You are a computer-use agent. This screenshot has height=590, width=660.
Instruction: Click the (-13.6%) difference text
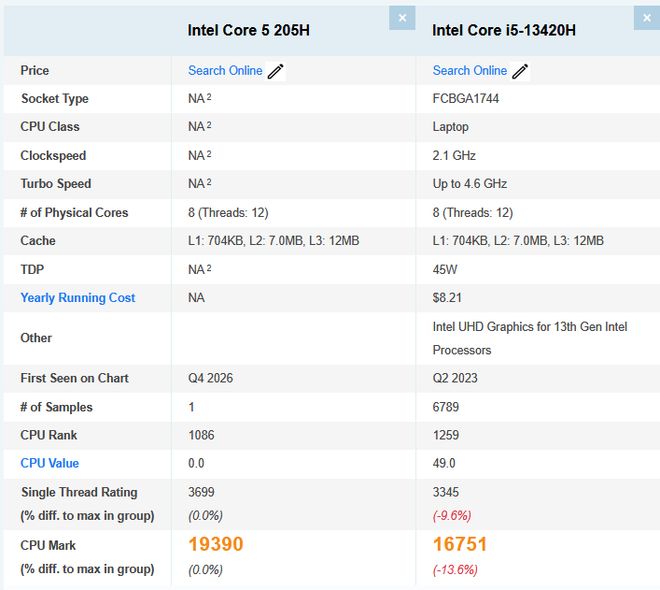point(455,570)
